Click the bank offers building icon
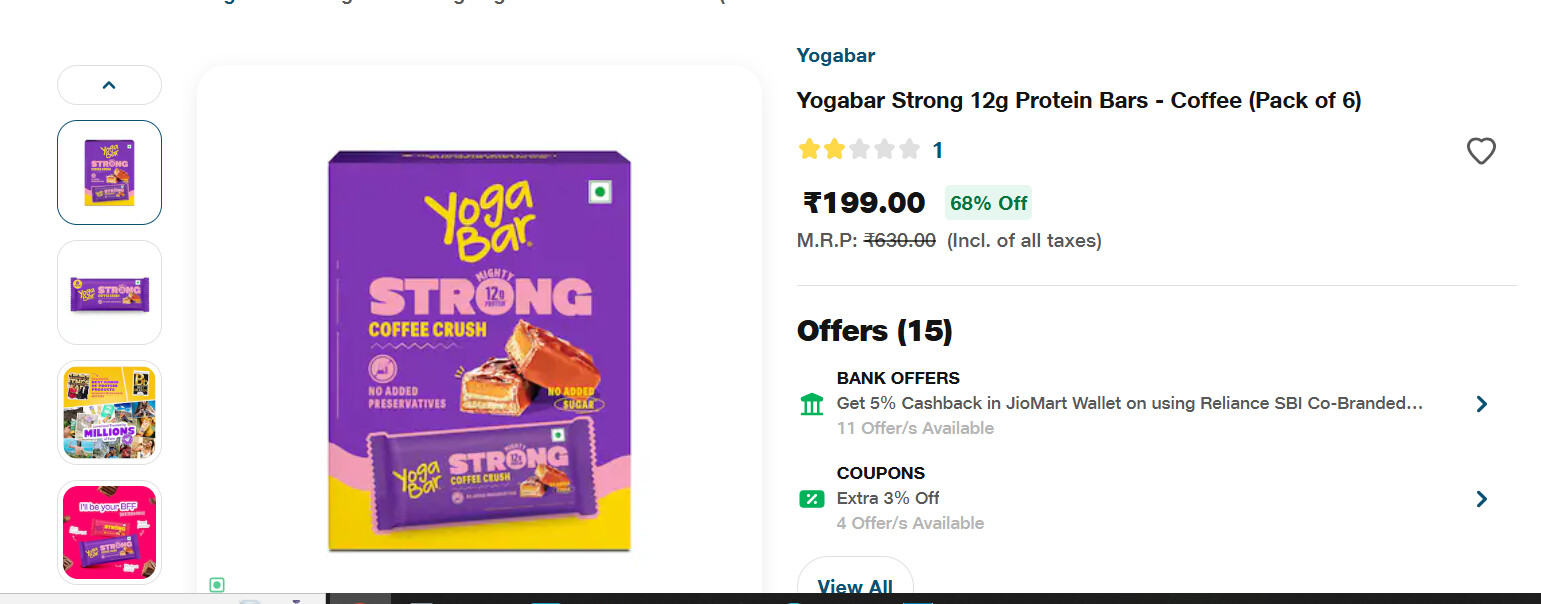Screen dimensions: 1541x604 click(812, 404)
